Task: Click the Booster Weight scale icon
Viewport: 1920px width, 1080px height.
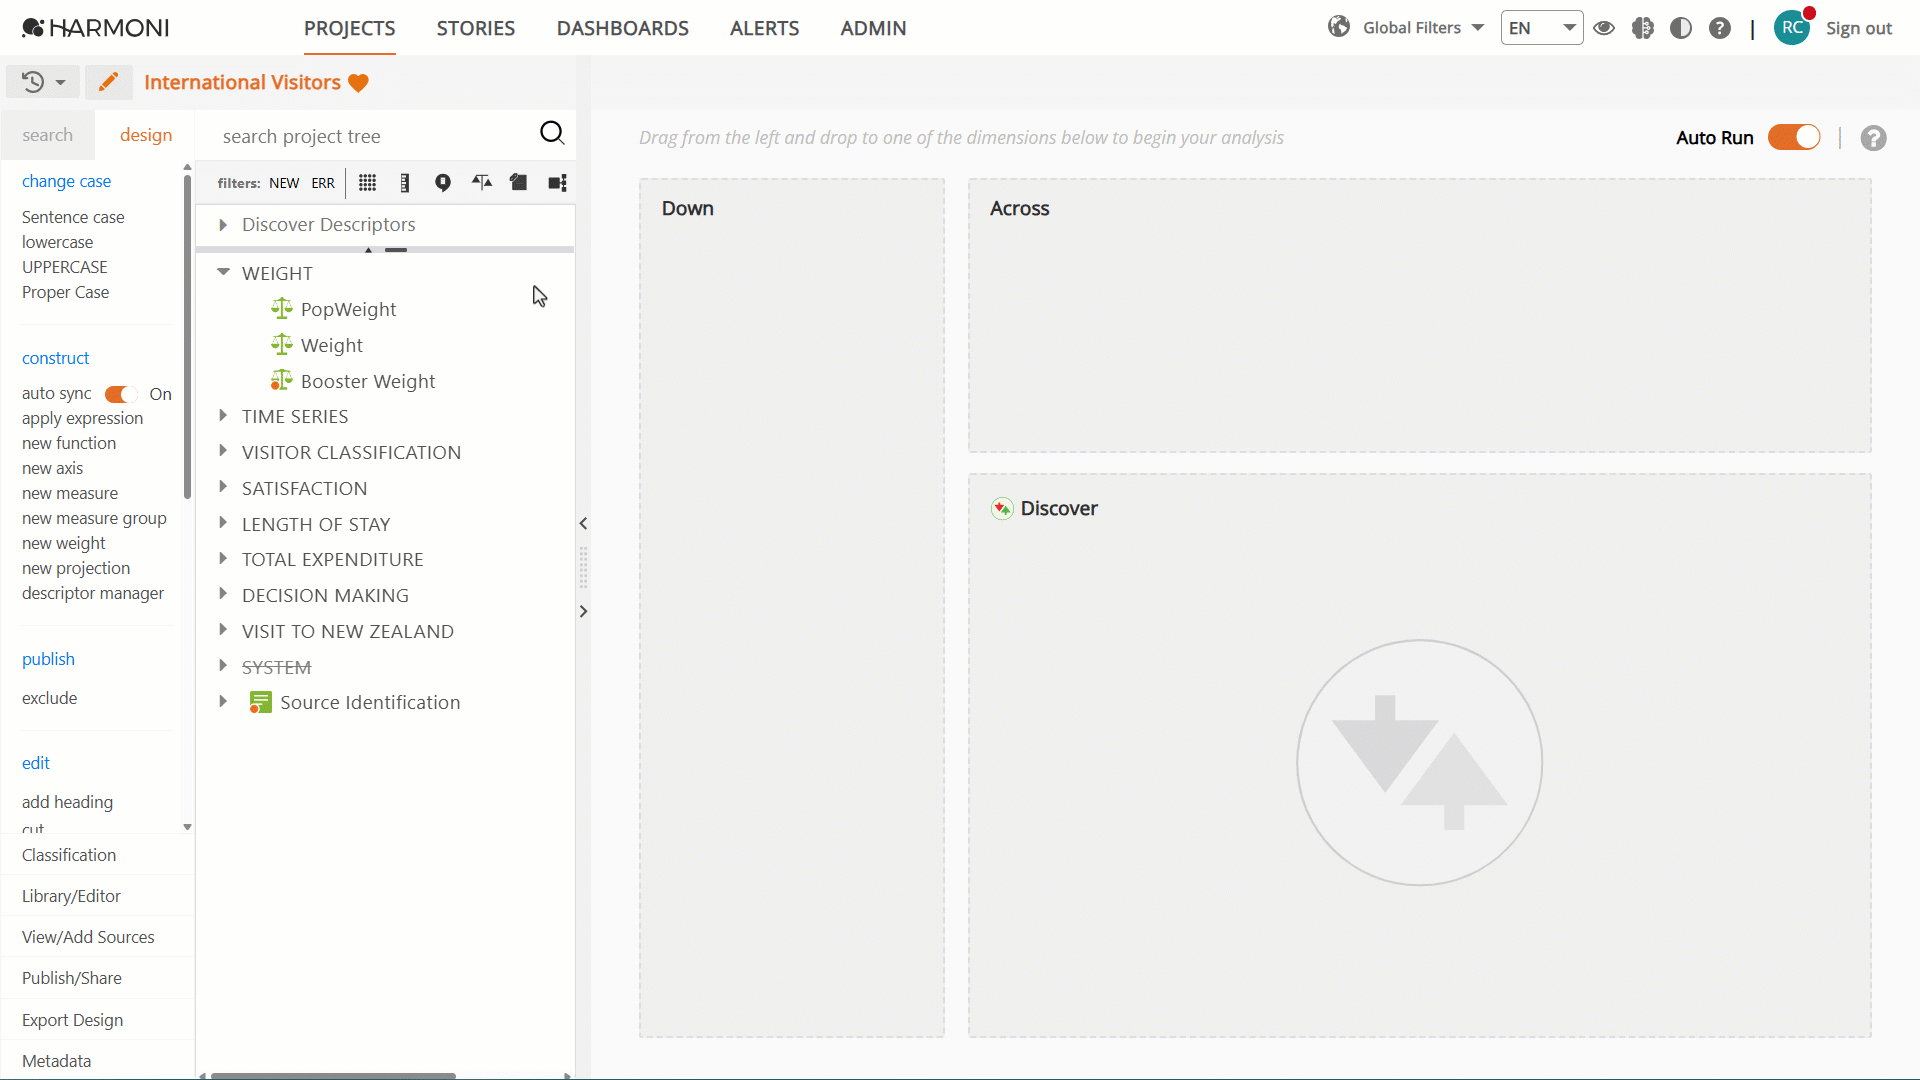Action: click(282, 380)
